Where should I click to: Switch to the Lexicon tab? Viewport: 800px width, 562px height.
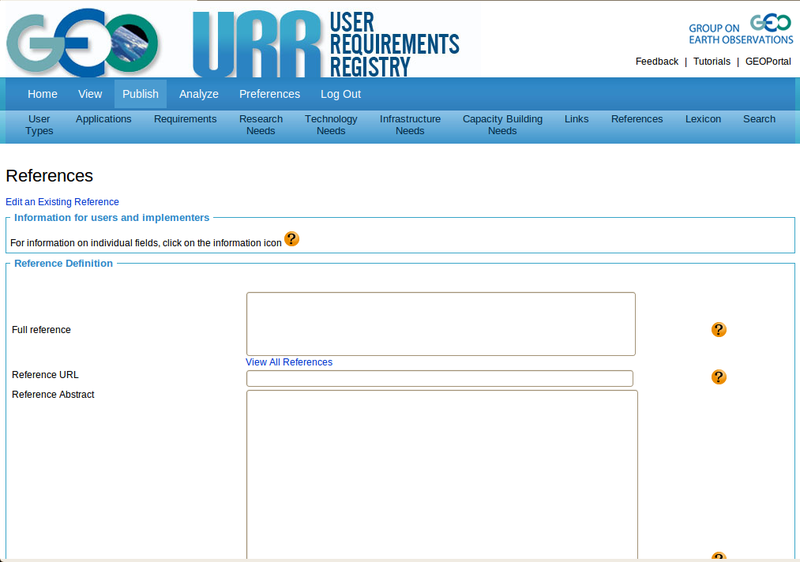pos(703,119)
